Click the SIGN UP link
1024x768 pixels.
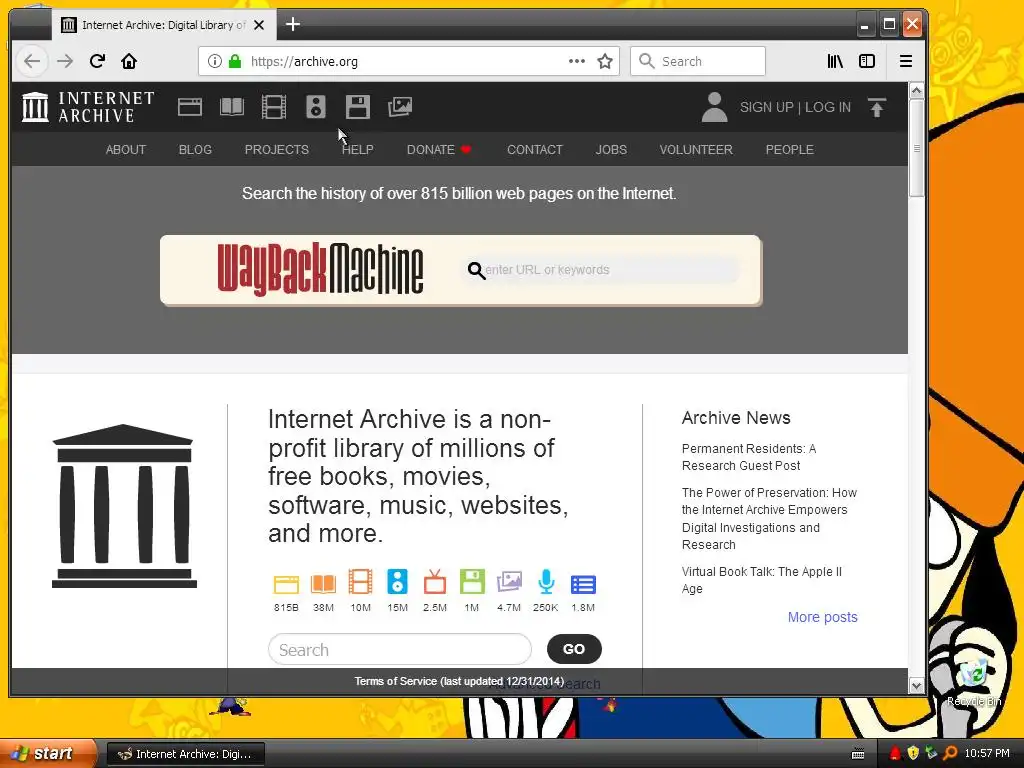pyautogui.click(x=767, y=107)
